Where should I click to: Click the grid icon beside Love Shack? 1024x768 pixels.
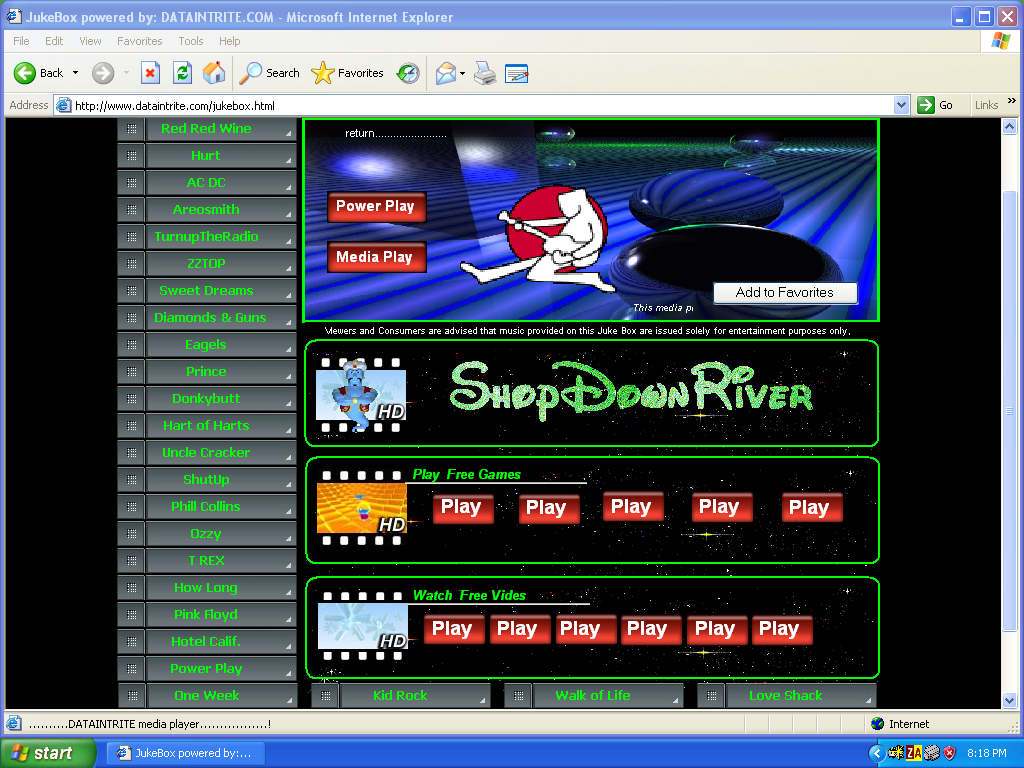pyautogui.click(x=712, y=696)
